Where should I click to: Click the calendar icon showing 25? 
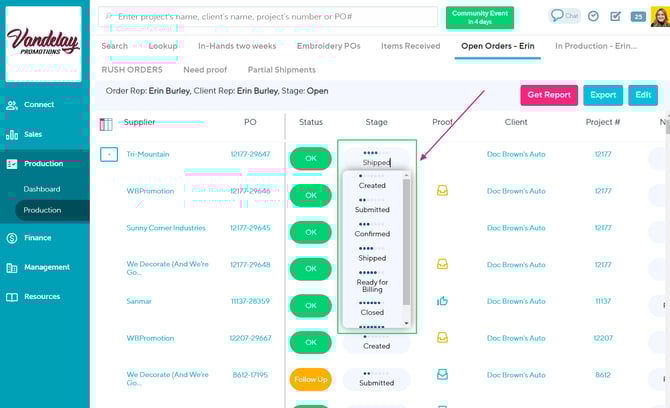point(638,16)
